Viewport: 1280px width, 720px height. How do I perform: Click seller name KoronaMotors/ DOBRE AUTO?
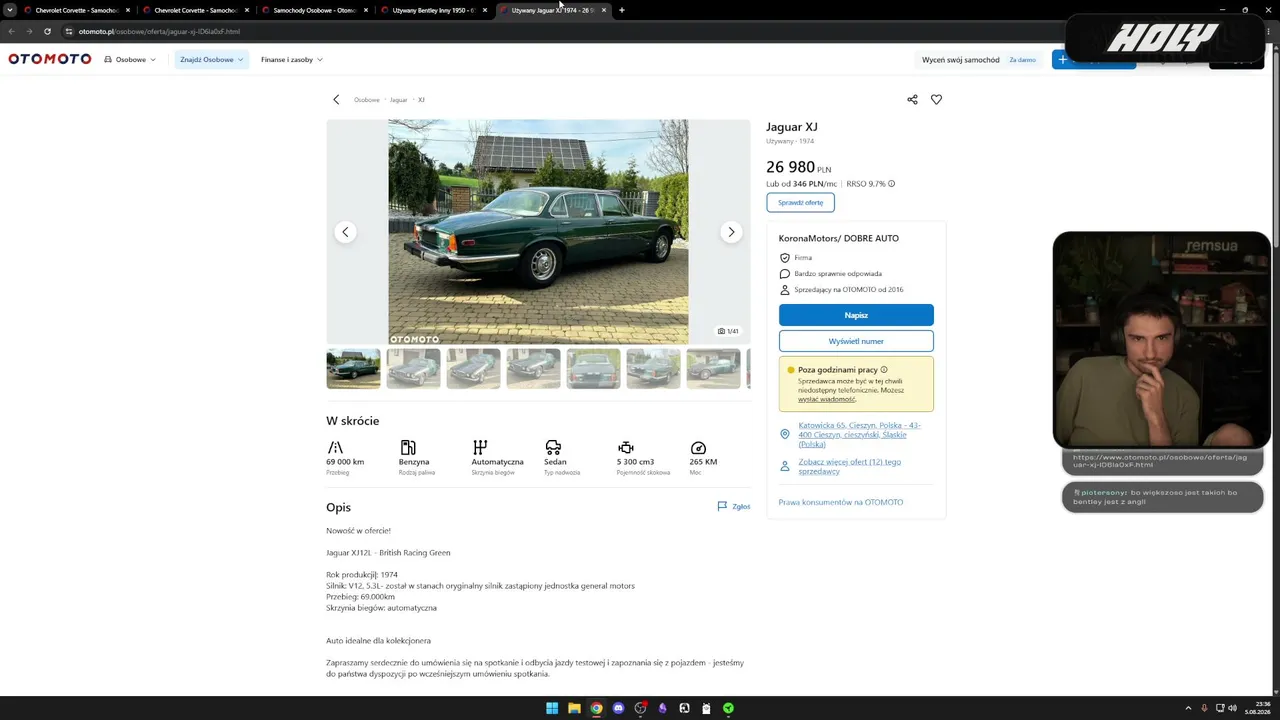[839, 238]
